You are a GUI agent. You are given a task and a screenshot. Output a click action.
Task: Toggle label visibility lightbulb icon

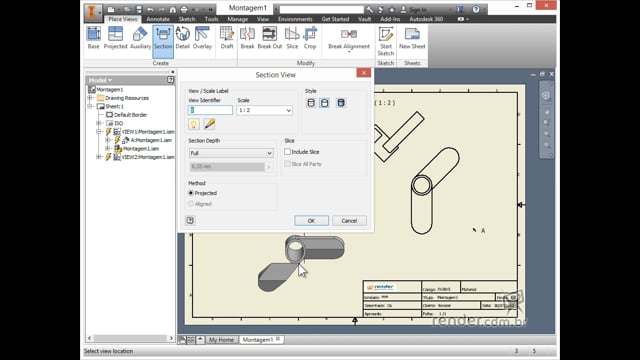(194, 124)
